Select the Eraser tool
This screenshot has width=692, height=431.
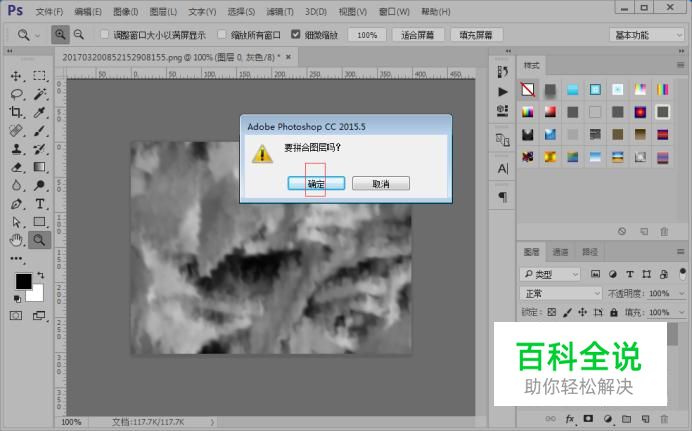coord(16,167)
